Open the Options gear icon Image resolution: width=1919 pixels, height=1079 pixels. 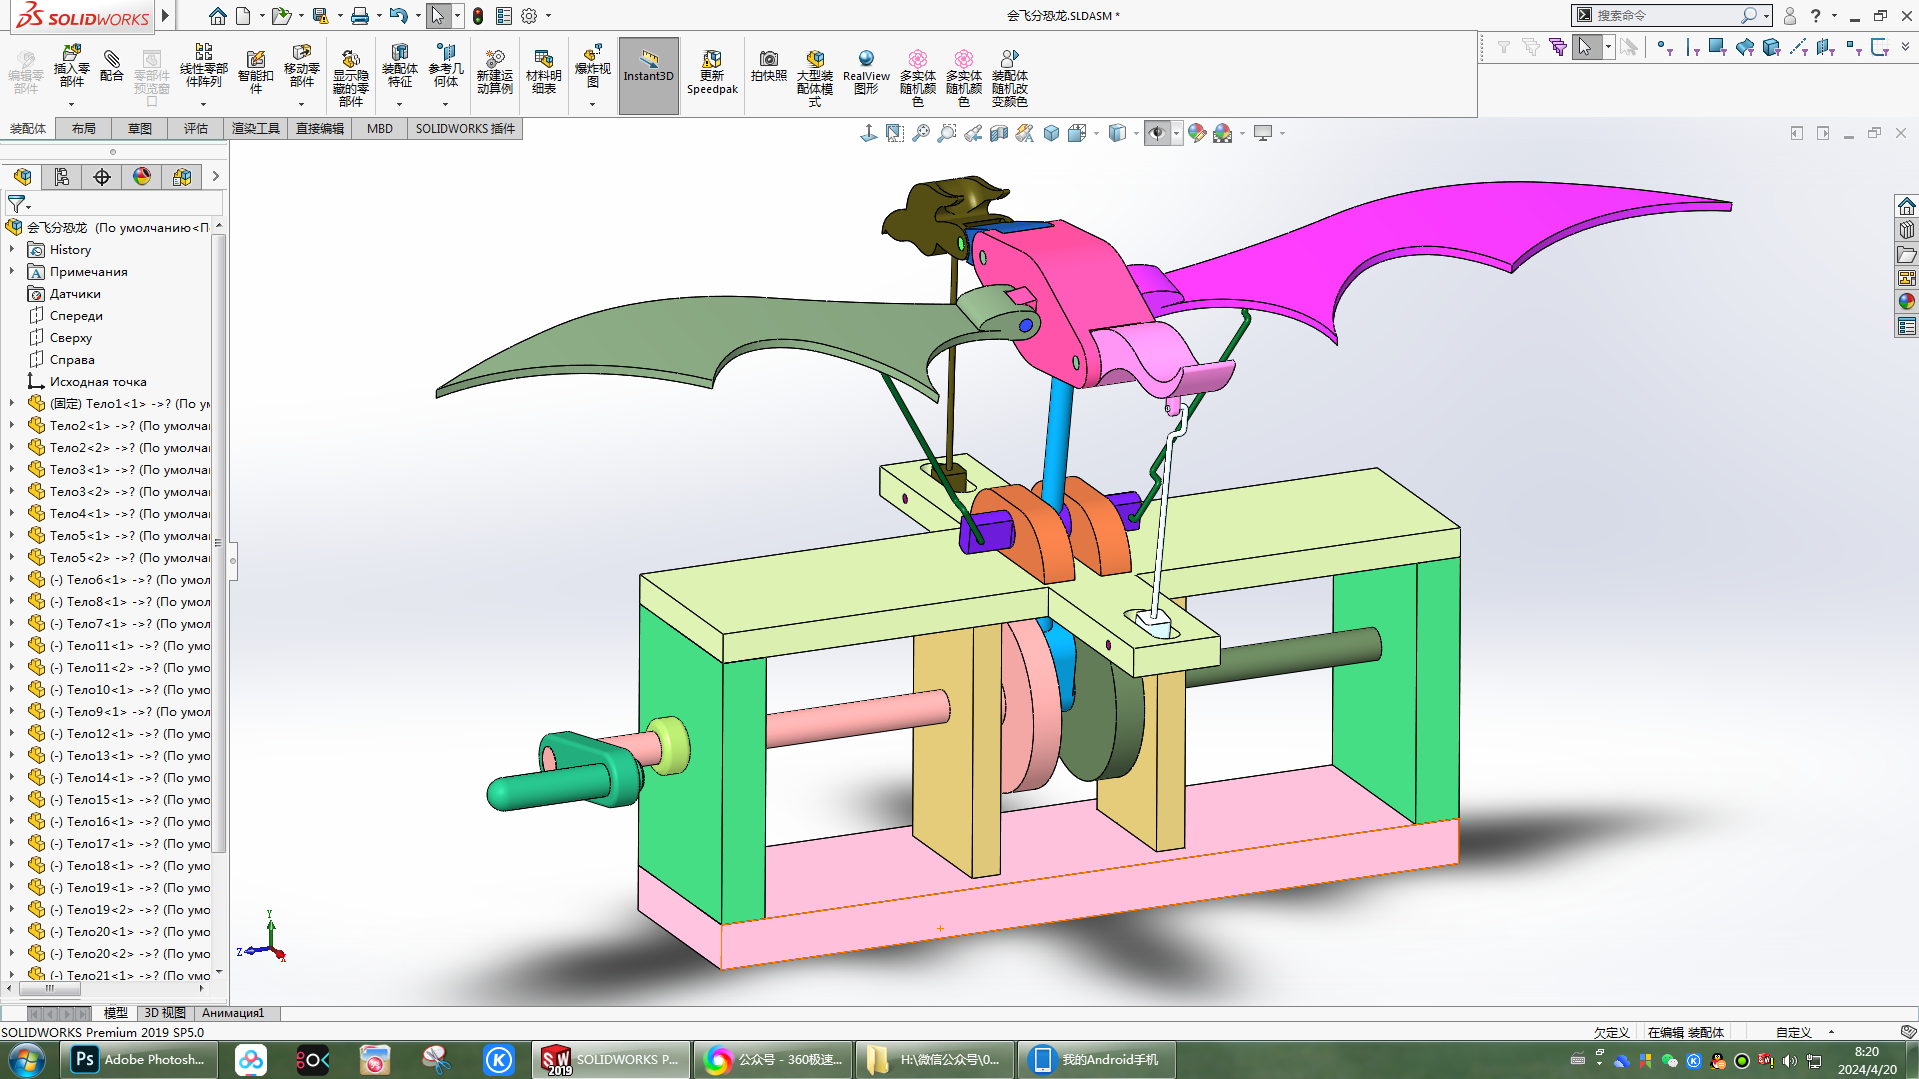tap(529, 16)
